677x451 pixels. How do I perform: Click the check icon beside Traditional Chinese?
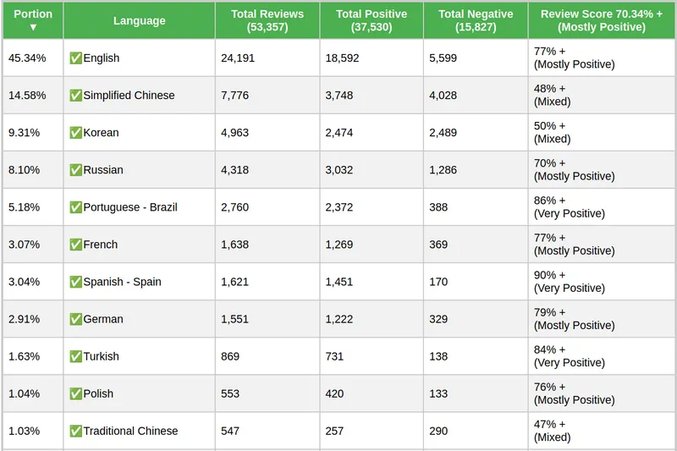click(x=76, y=431)
